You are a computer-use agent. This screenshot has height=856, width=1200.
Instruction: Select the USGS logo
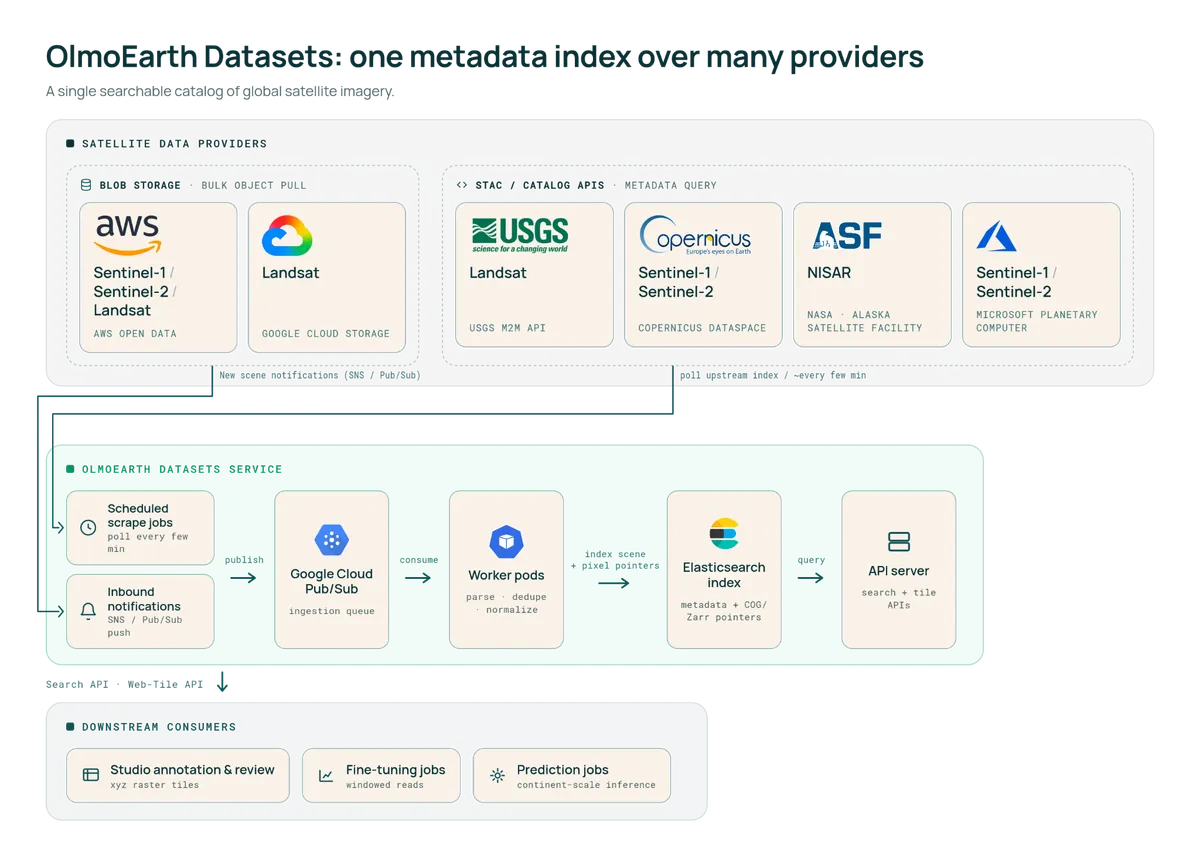520,235
